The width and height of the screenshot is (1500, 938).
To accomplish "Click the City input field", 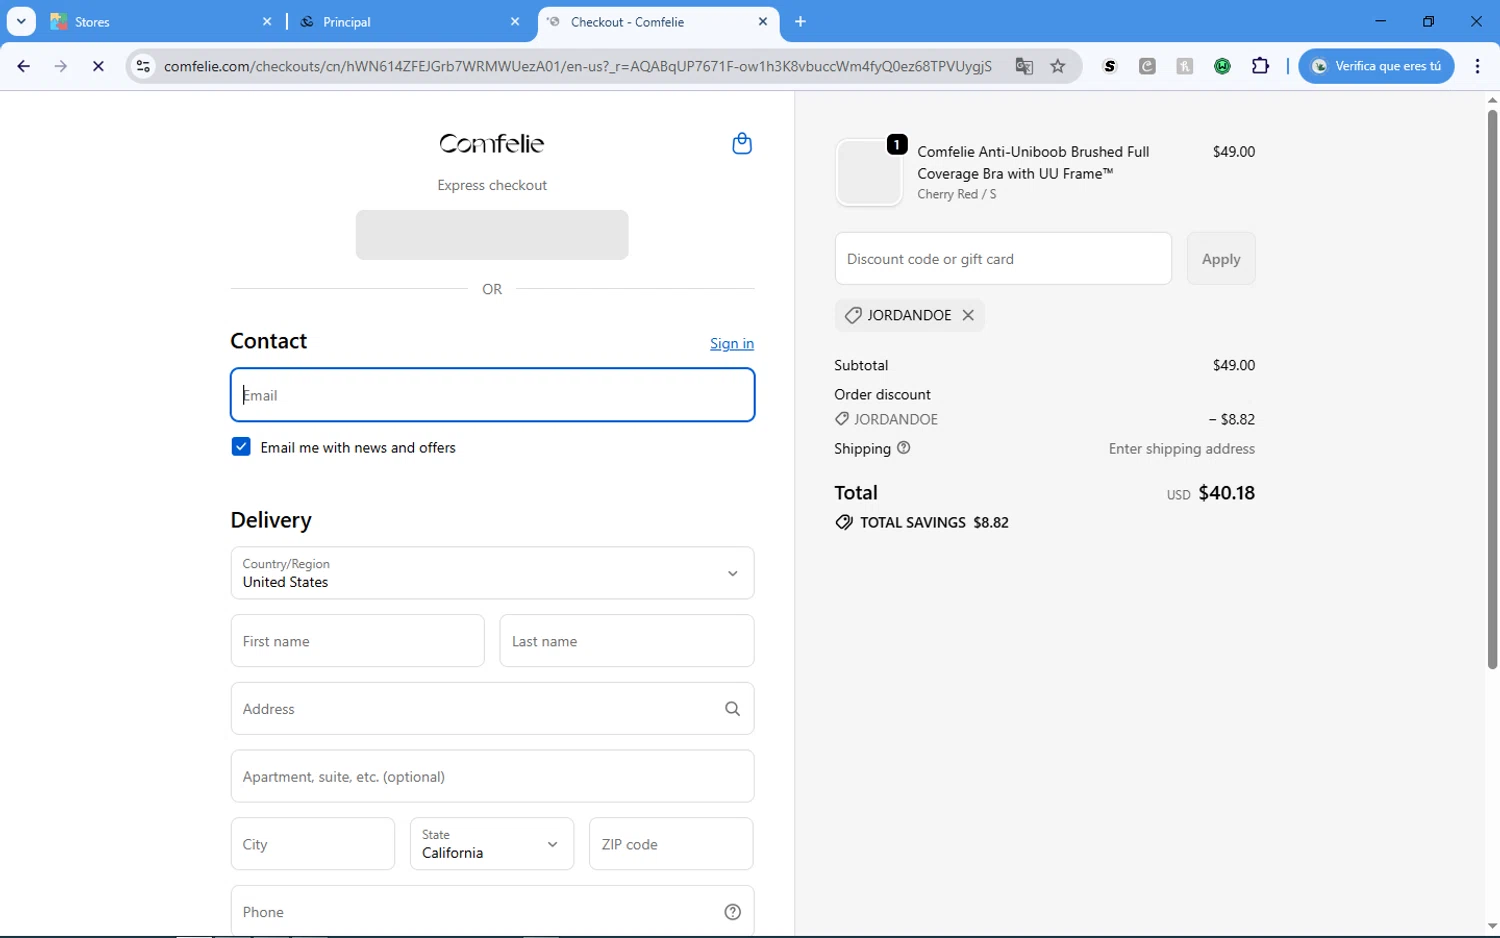I will (313, 844).
